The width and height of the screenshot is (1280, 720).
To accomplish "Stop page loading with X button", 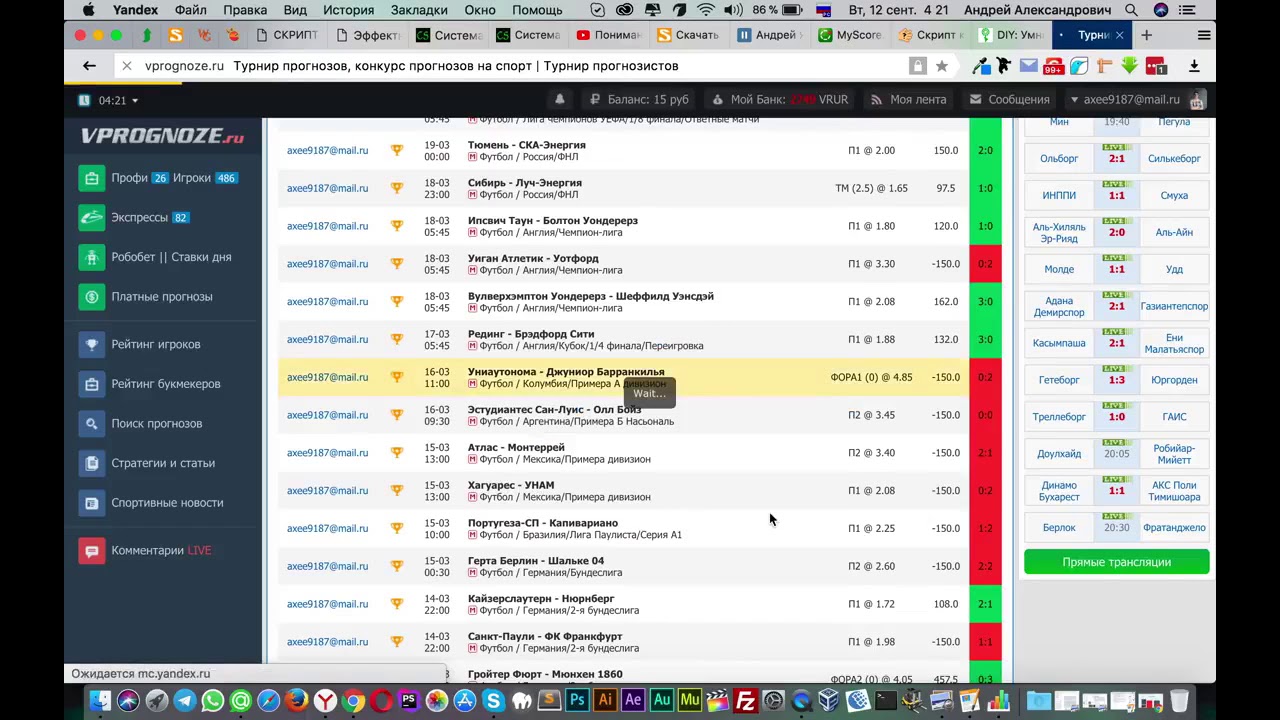I will [x=126, y=66].
